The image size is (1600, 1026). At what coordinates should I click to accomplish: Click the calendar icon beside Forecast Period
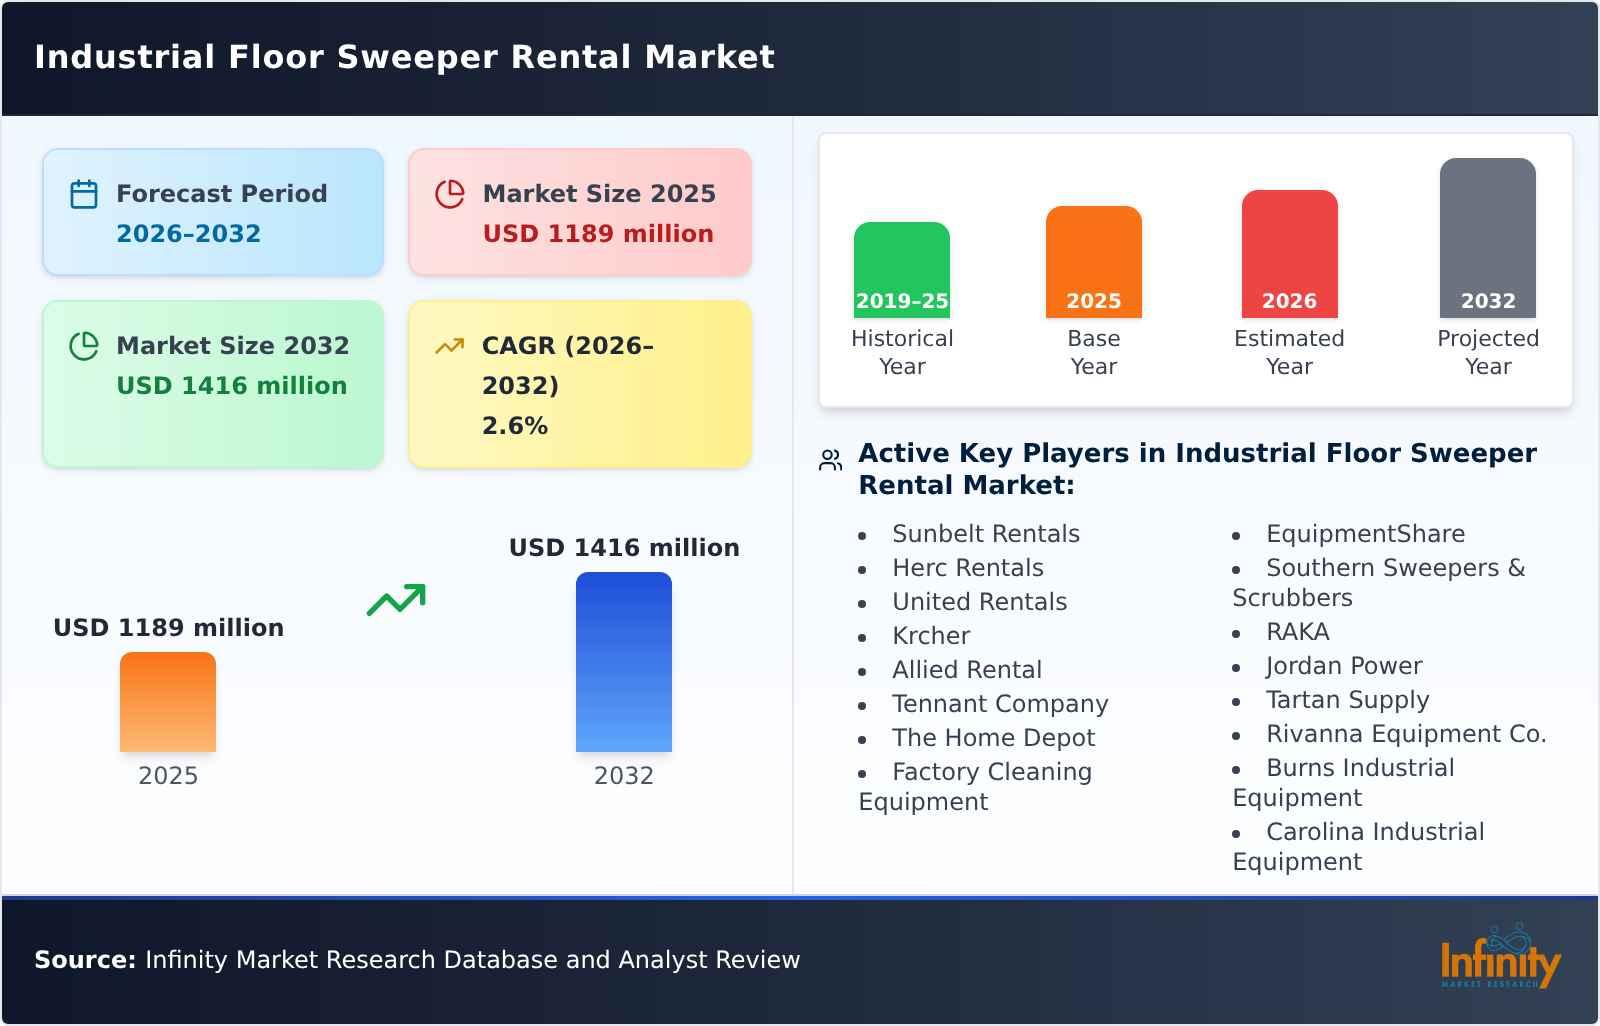[84, 194]
